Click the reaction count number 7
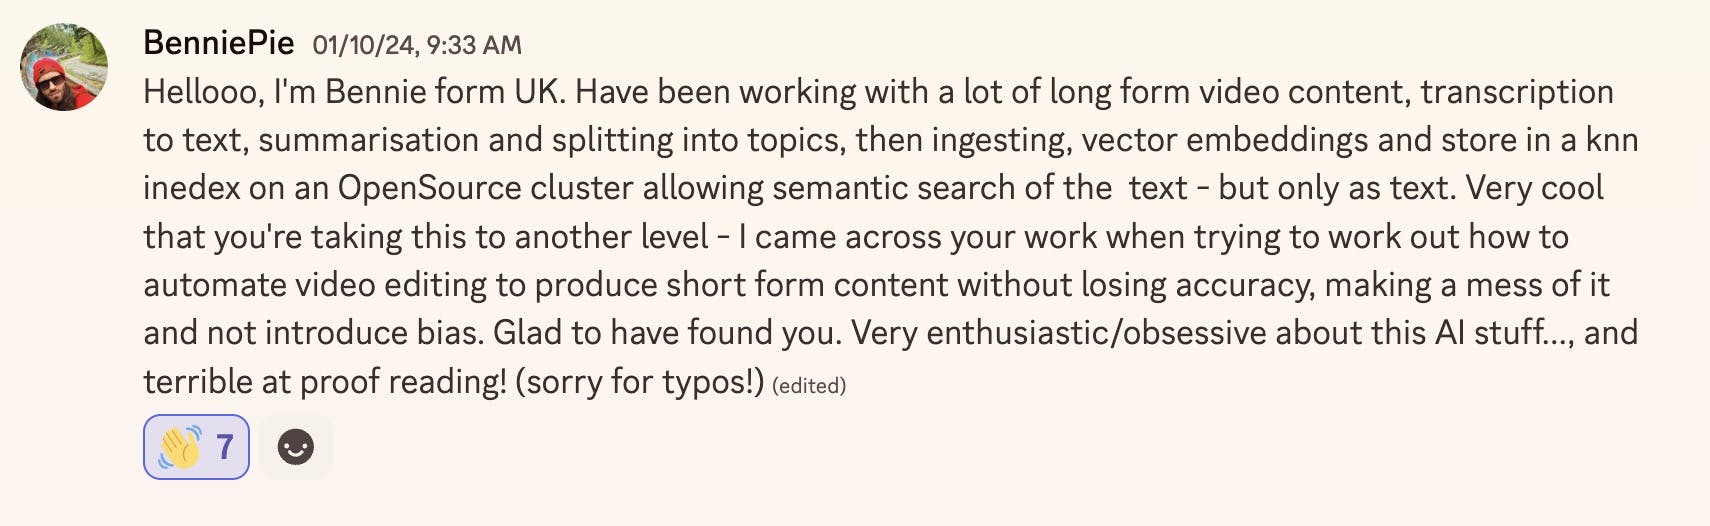Image resolution: width=1710 pixels, height=526 pixels. [225, 446]
